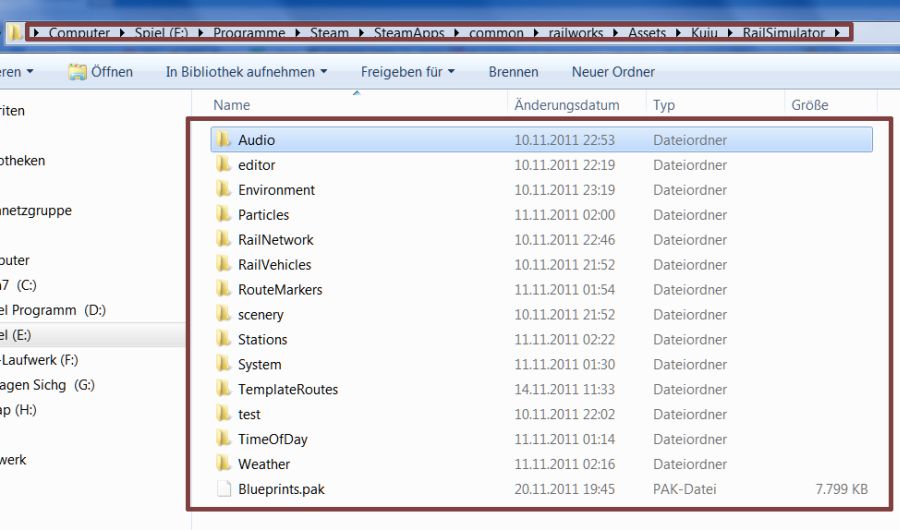Image resolution: width=900 pixels, height=530 pixels.
Task: Navigate to Spiel (E:) in breadcrumb
Action: 161,33
